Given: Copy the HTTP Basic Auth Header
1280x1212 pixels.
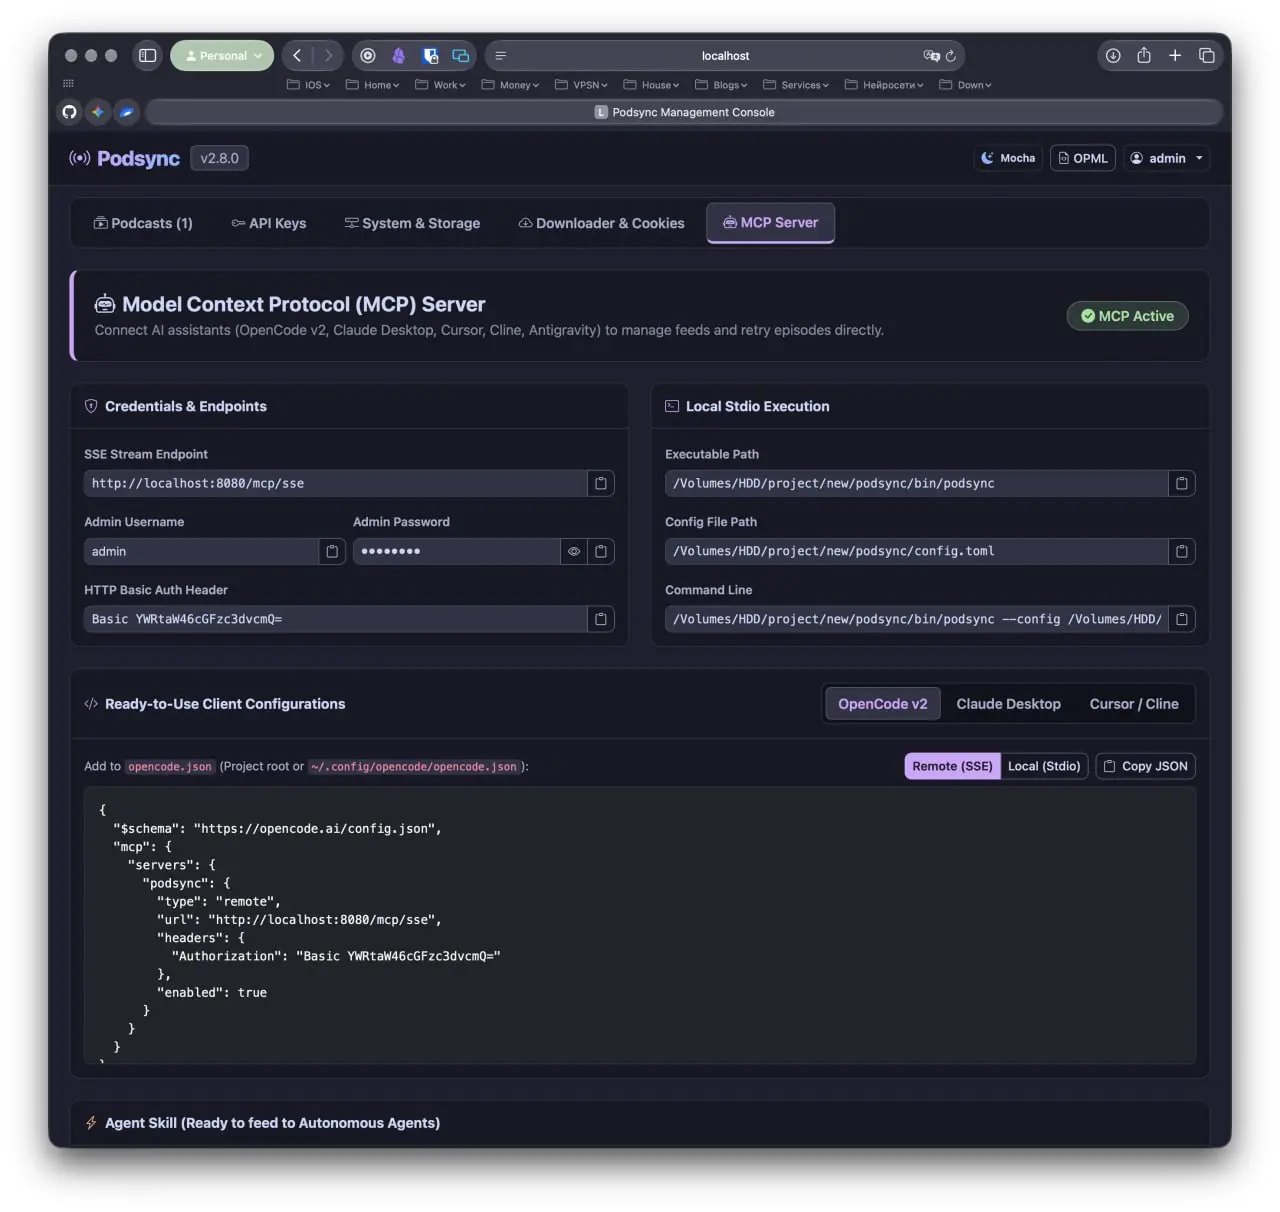Looking at the screenshot, I should coord(601,619).
